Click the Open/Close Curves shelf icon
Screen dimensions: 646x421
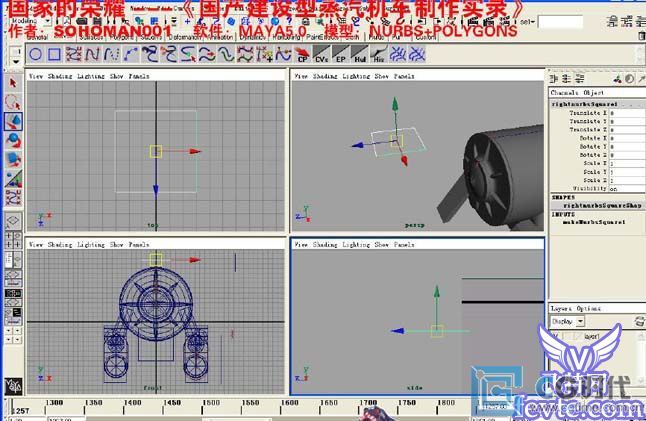207,54
